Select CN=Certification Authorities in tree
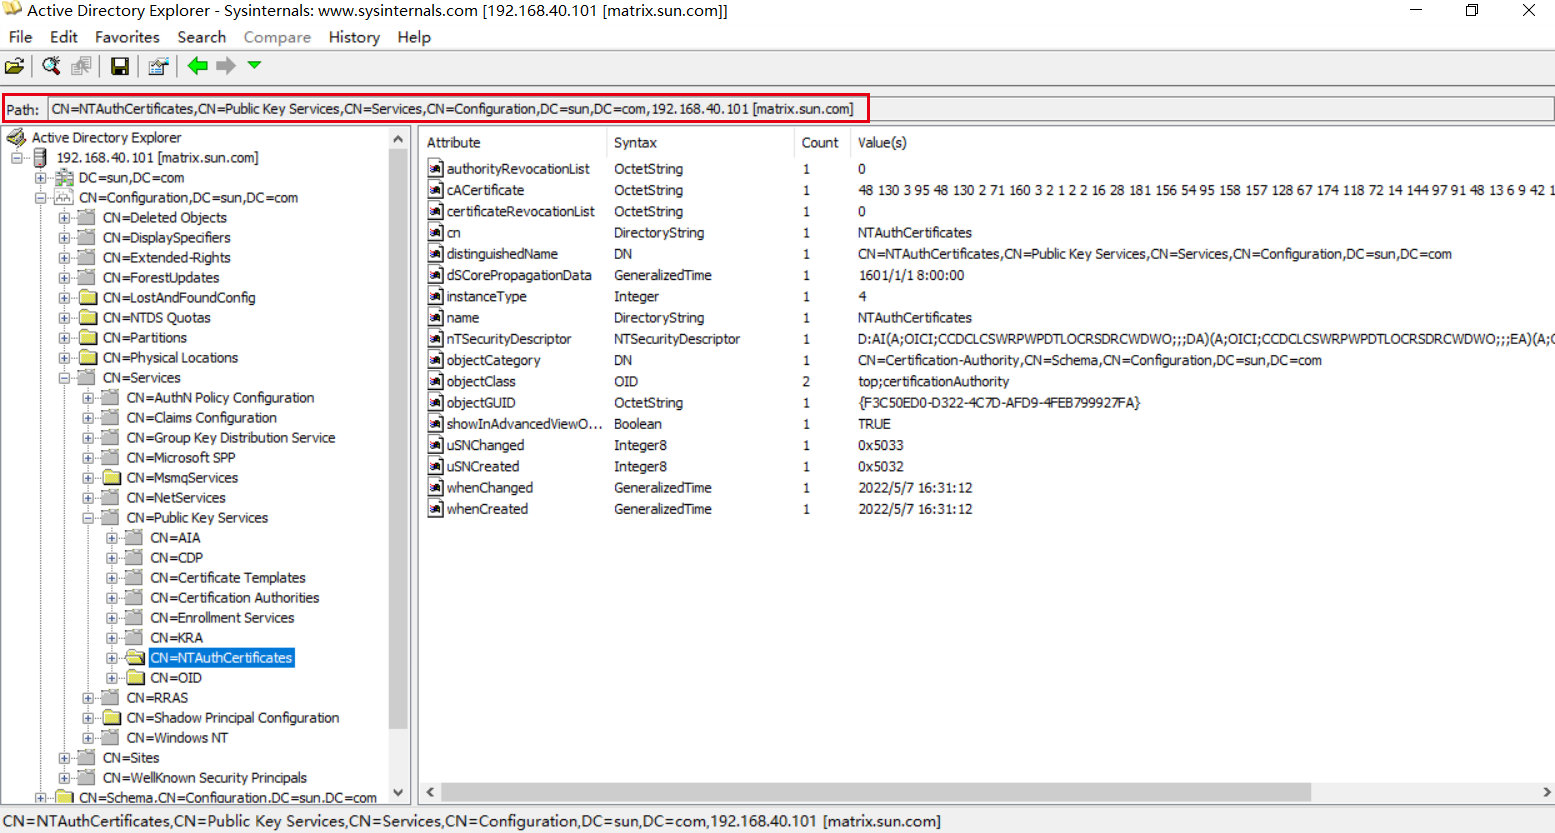The image size is (1555, 833). click(235, 598)
